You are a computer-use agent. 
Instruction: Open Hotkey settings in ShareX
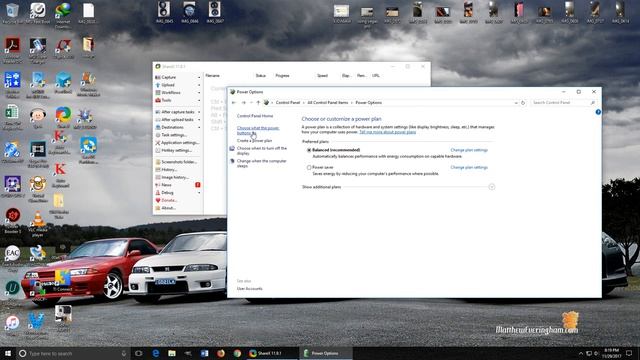[x=178, y=151]
